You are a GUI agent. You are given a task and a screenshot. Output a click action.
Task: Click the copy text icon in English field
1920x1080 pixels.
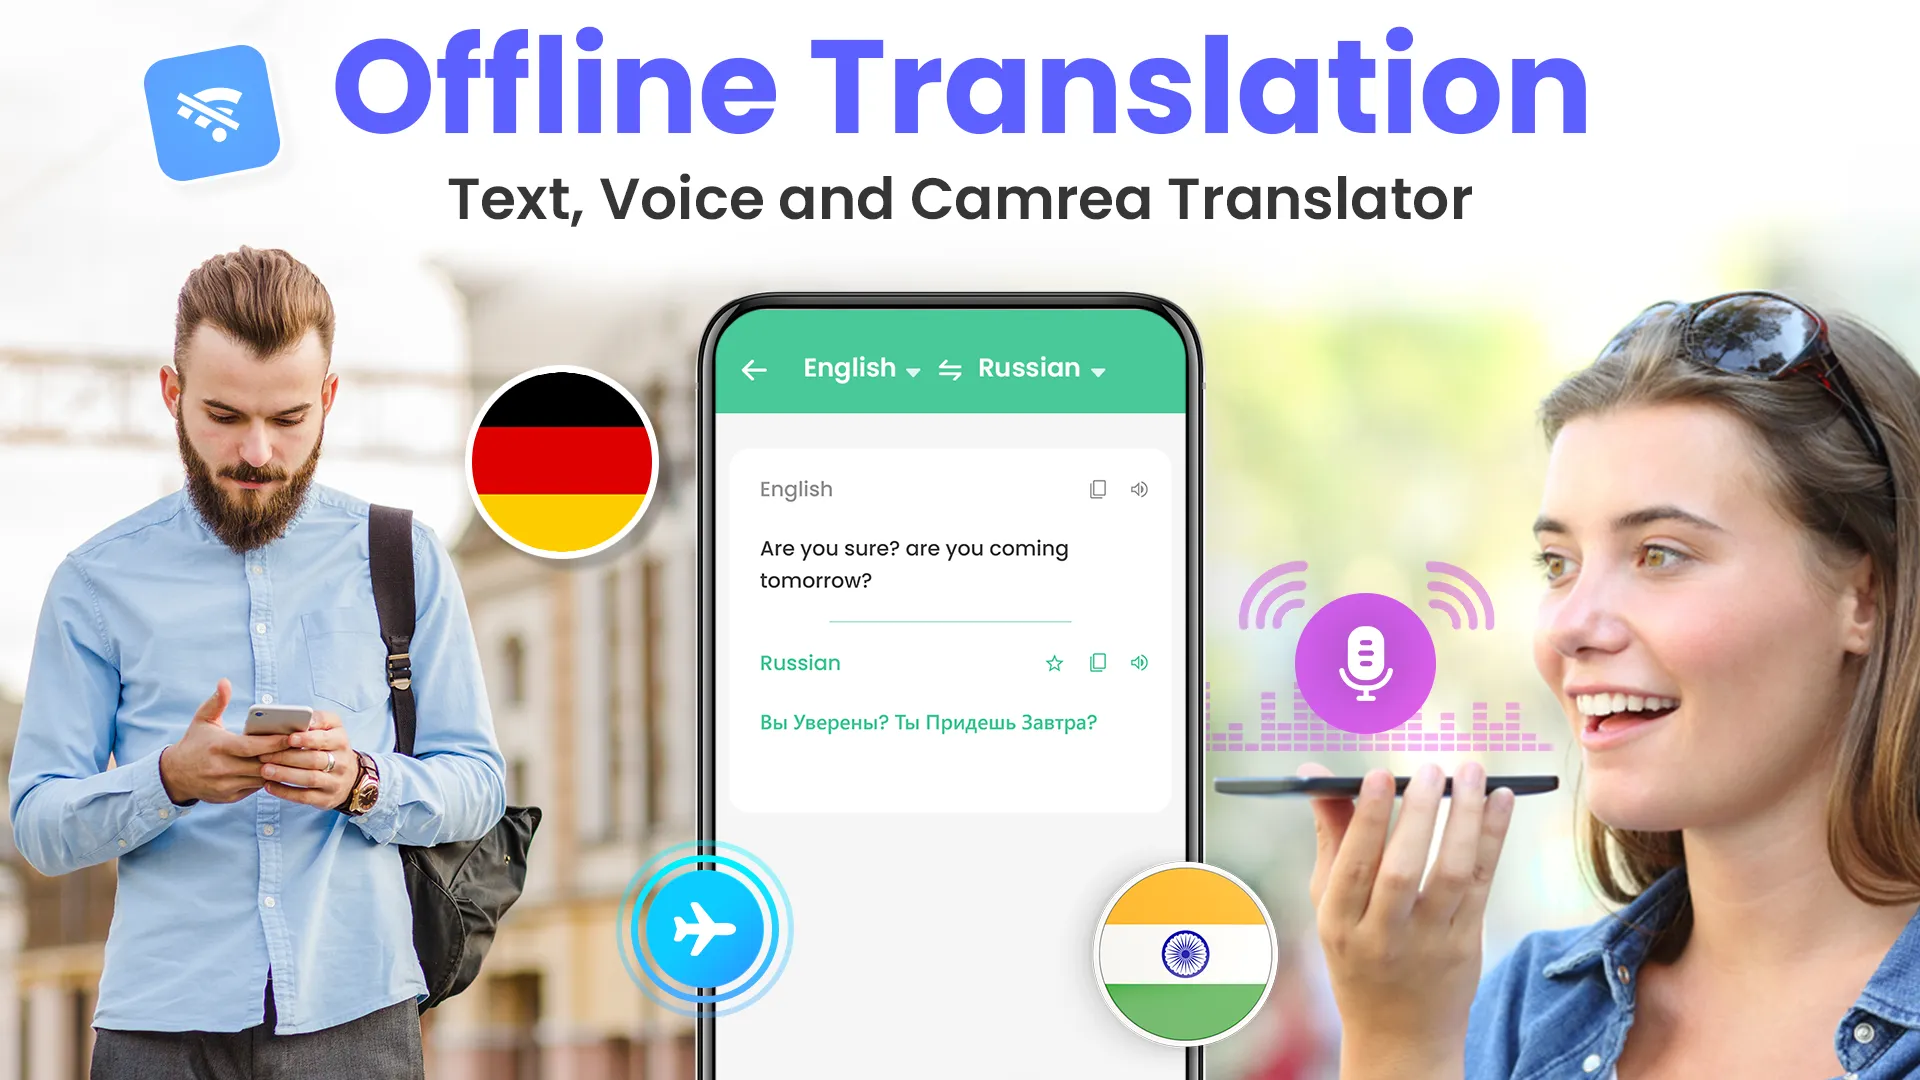[1097, 489]
